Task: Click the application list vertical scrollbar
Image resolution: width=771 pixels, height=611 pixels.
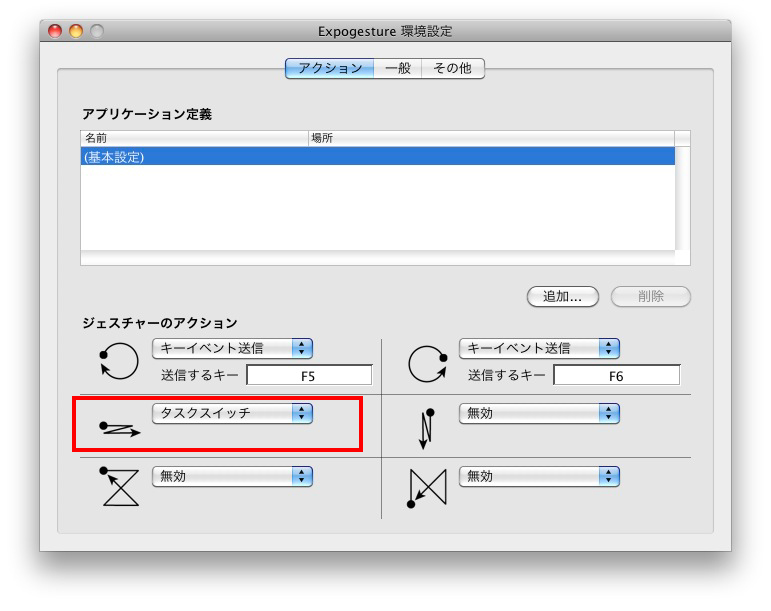Action: coord(682,198)
